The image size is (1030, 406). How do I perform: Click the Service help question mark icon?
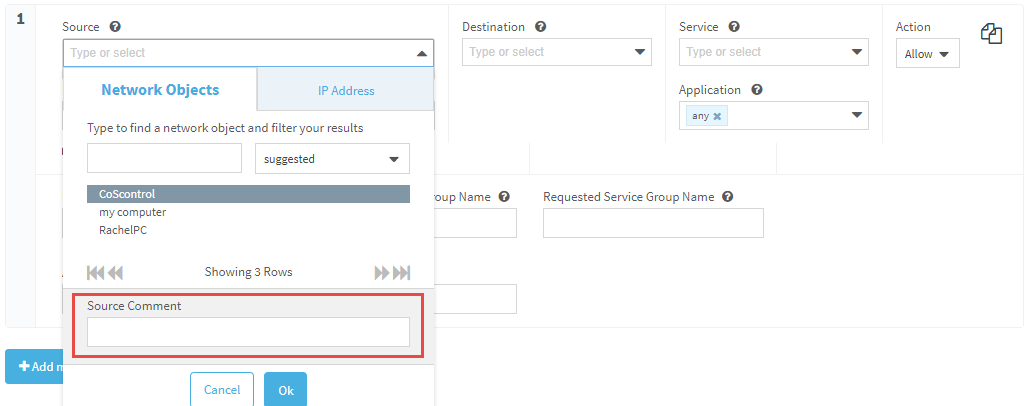[735, 27]
